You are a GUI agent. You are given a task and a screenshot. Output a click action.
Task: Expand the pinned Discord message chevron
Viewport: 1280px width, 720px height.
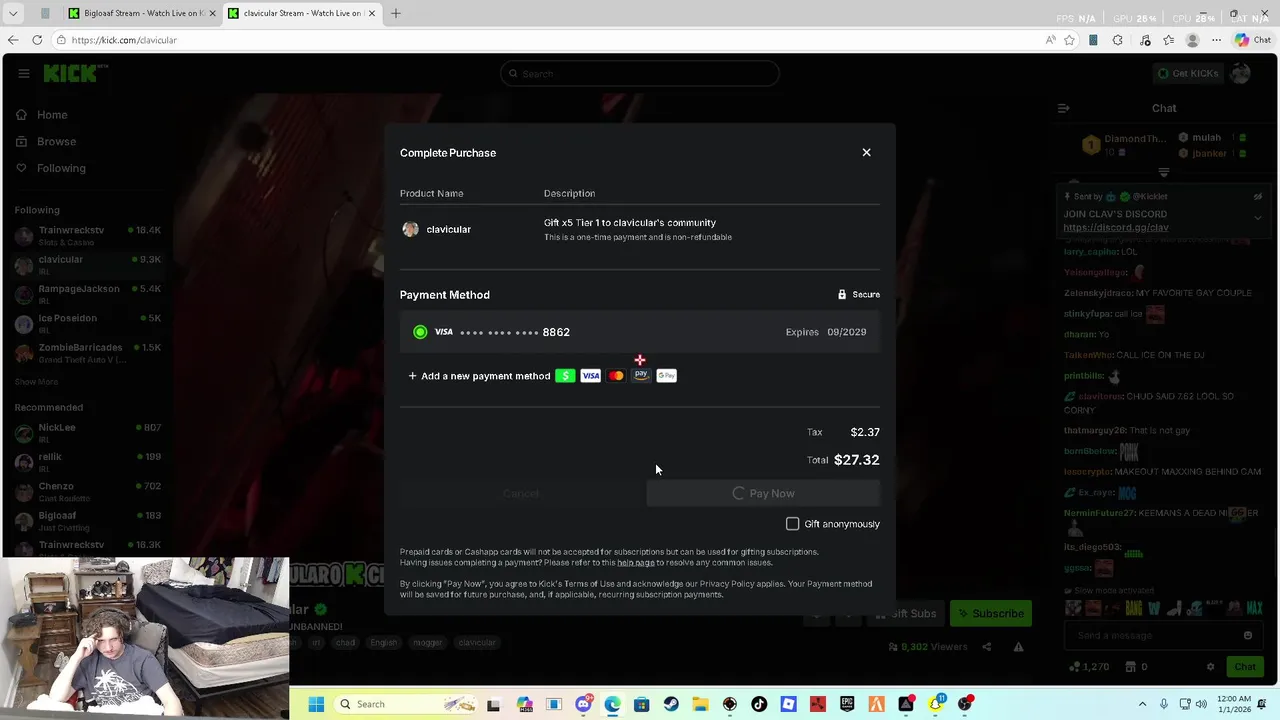[1258, 217]
